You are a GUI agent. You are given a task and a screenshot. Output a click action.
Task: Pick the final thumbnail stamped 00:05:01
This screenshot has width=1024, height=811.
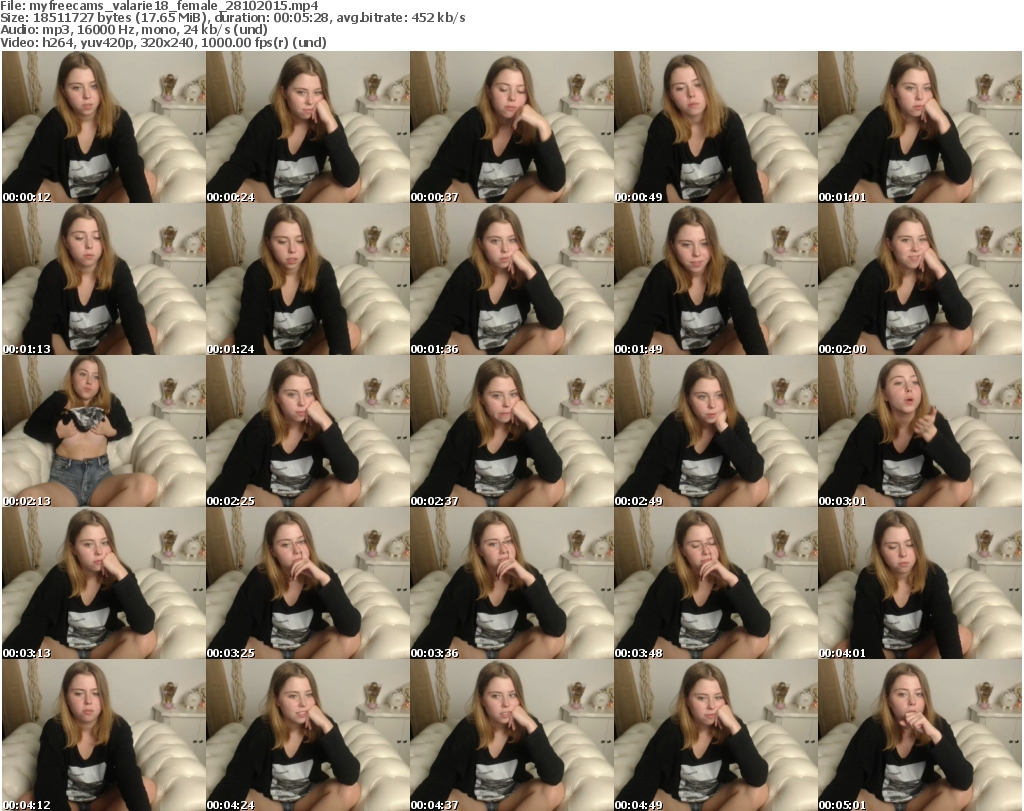[920, 735]
